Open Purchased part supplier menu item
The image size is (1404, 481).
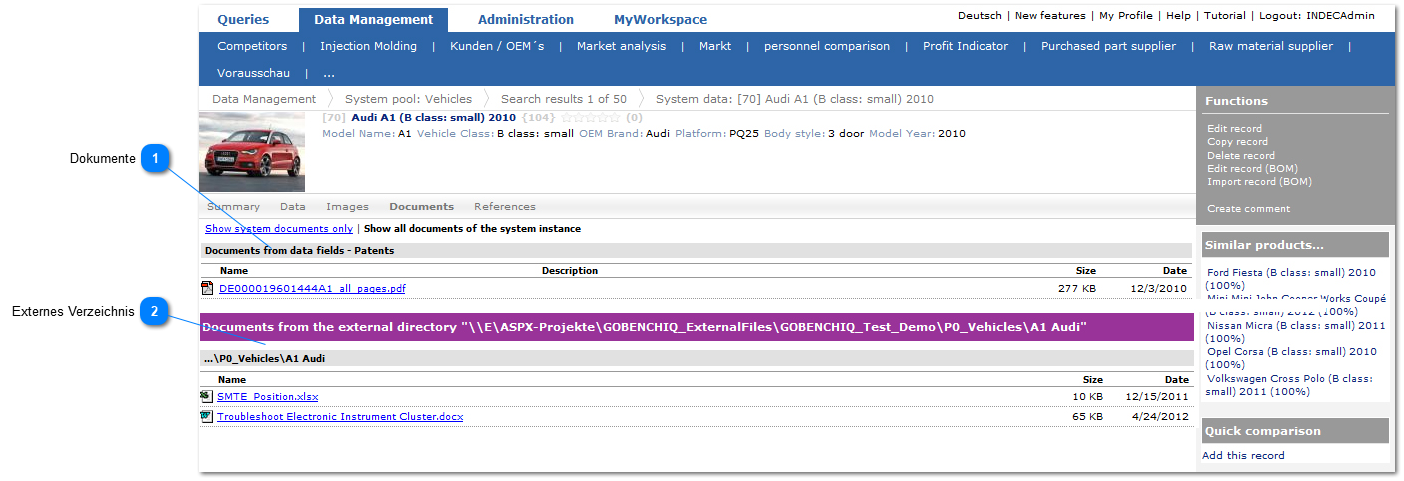click(1108, 46)
